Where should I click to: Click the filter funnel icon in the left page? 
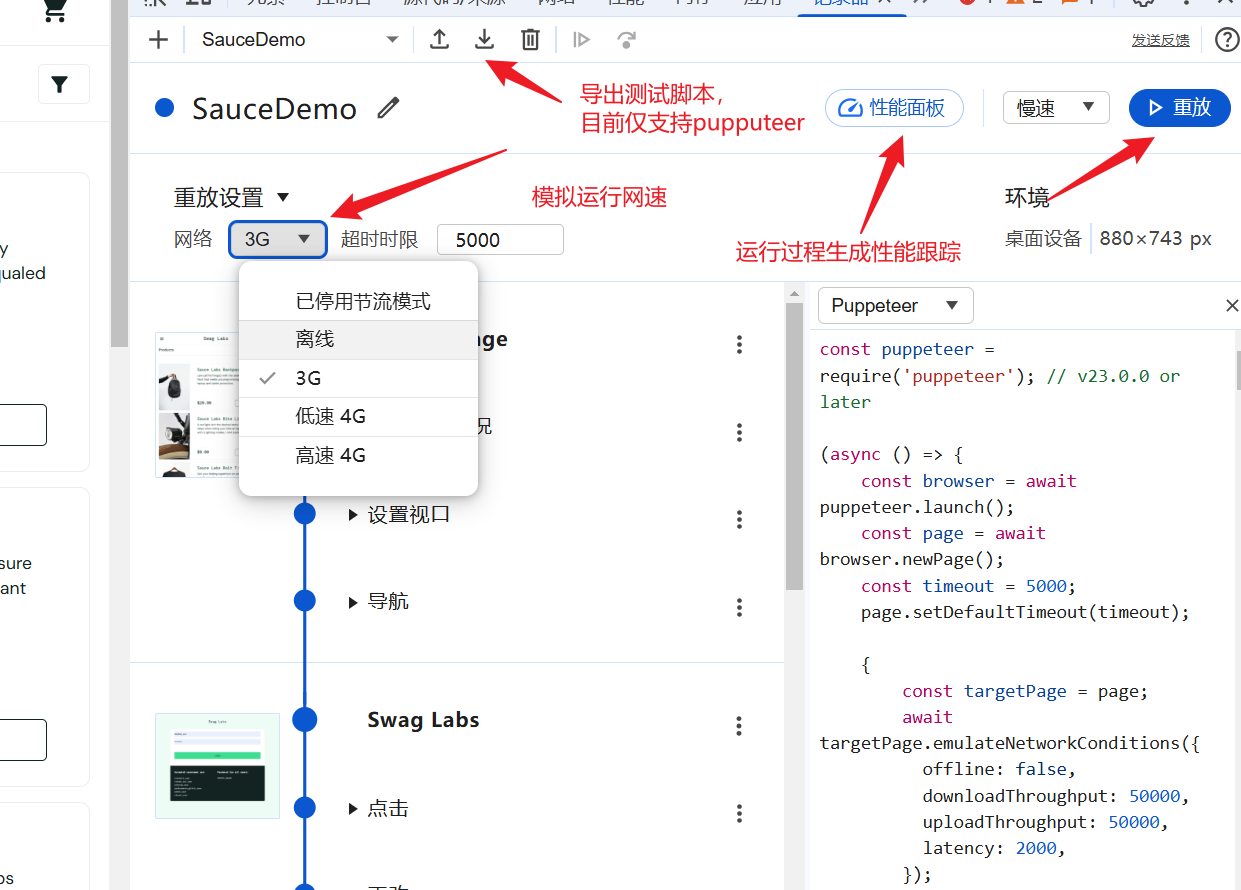point(60,85)
